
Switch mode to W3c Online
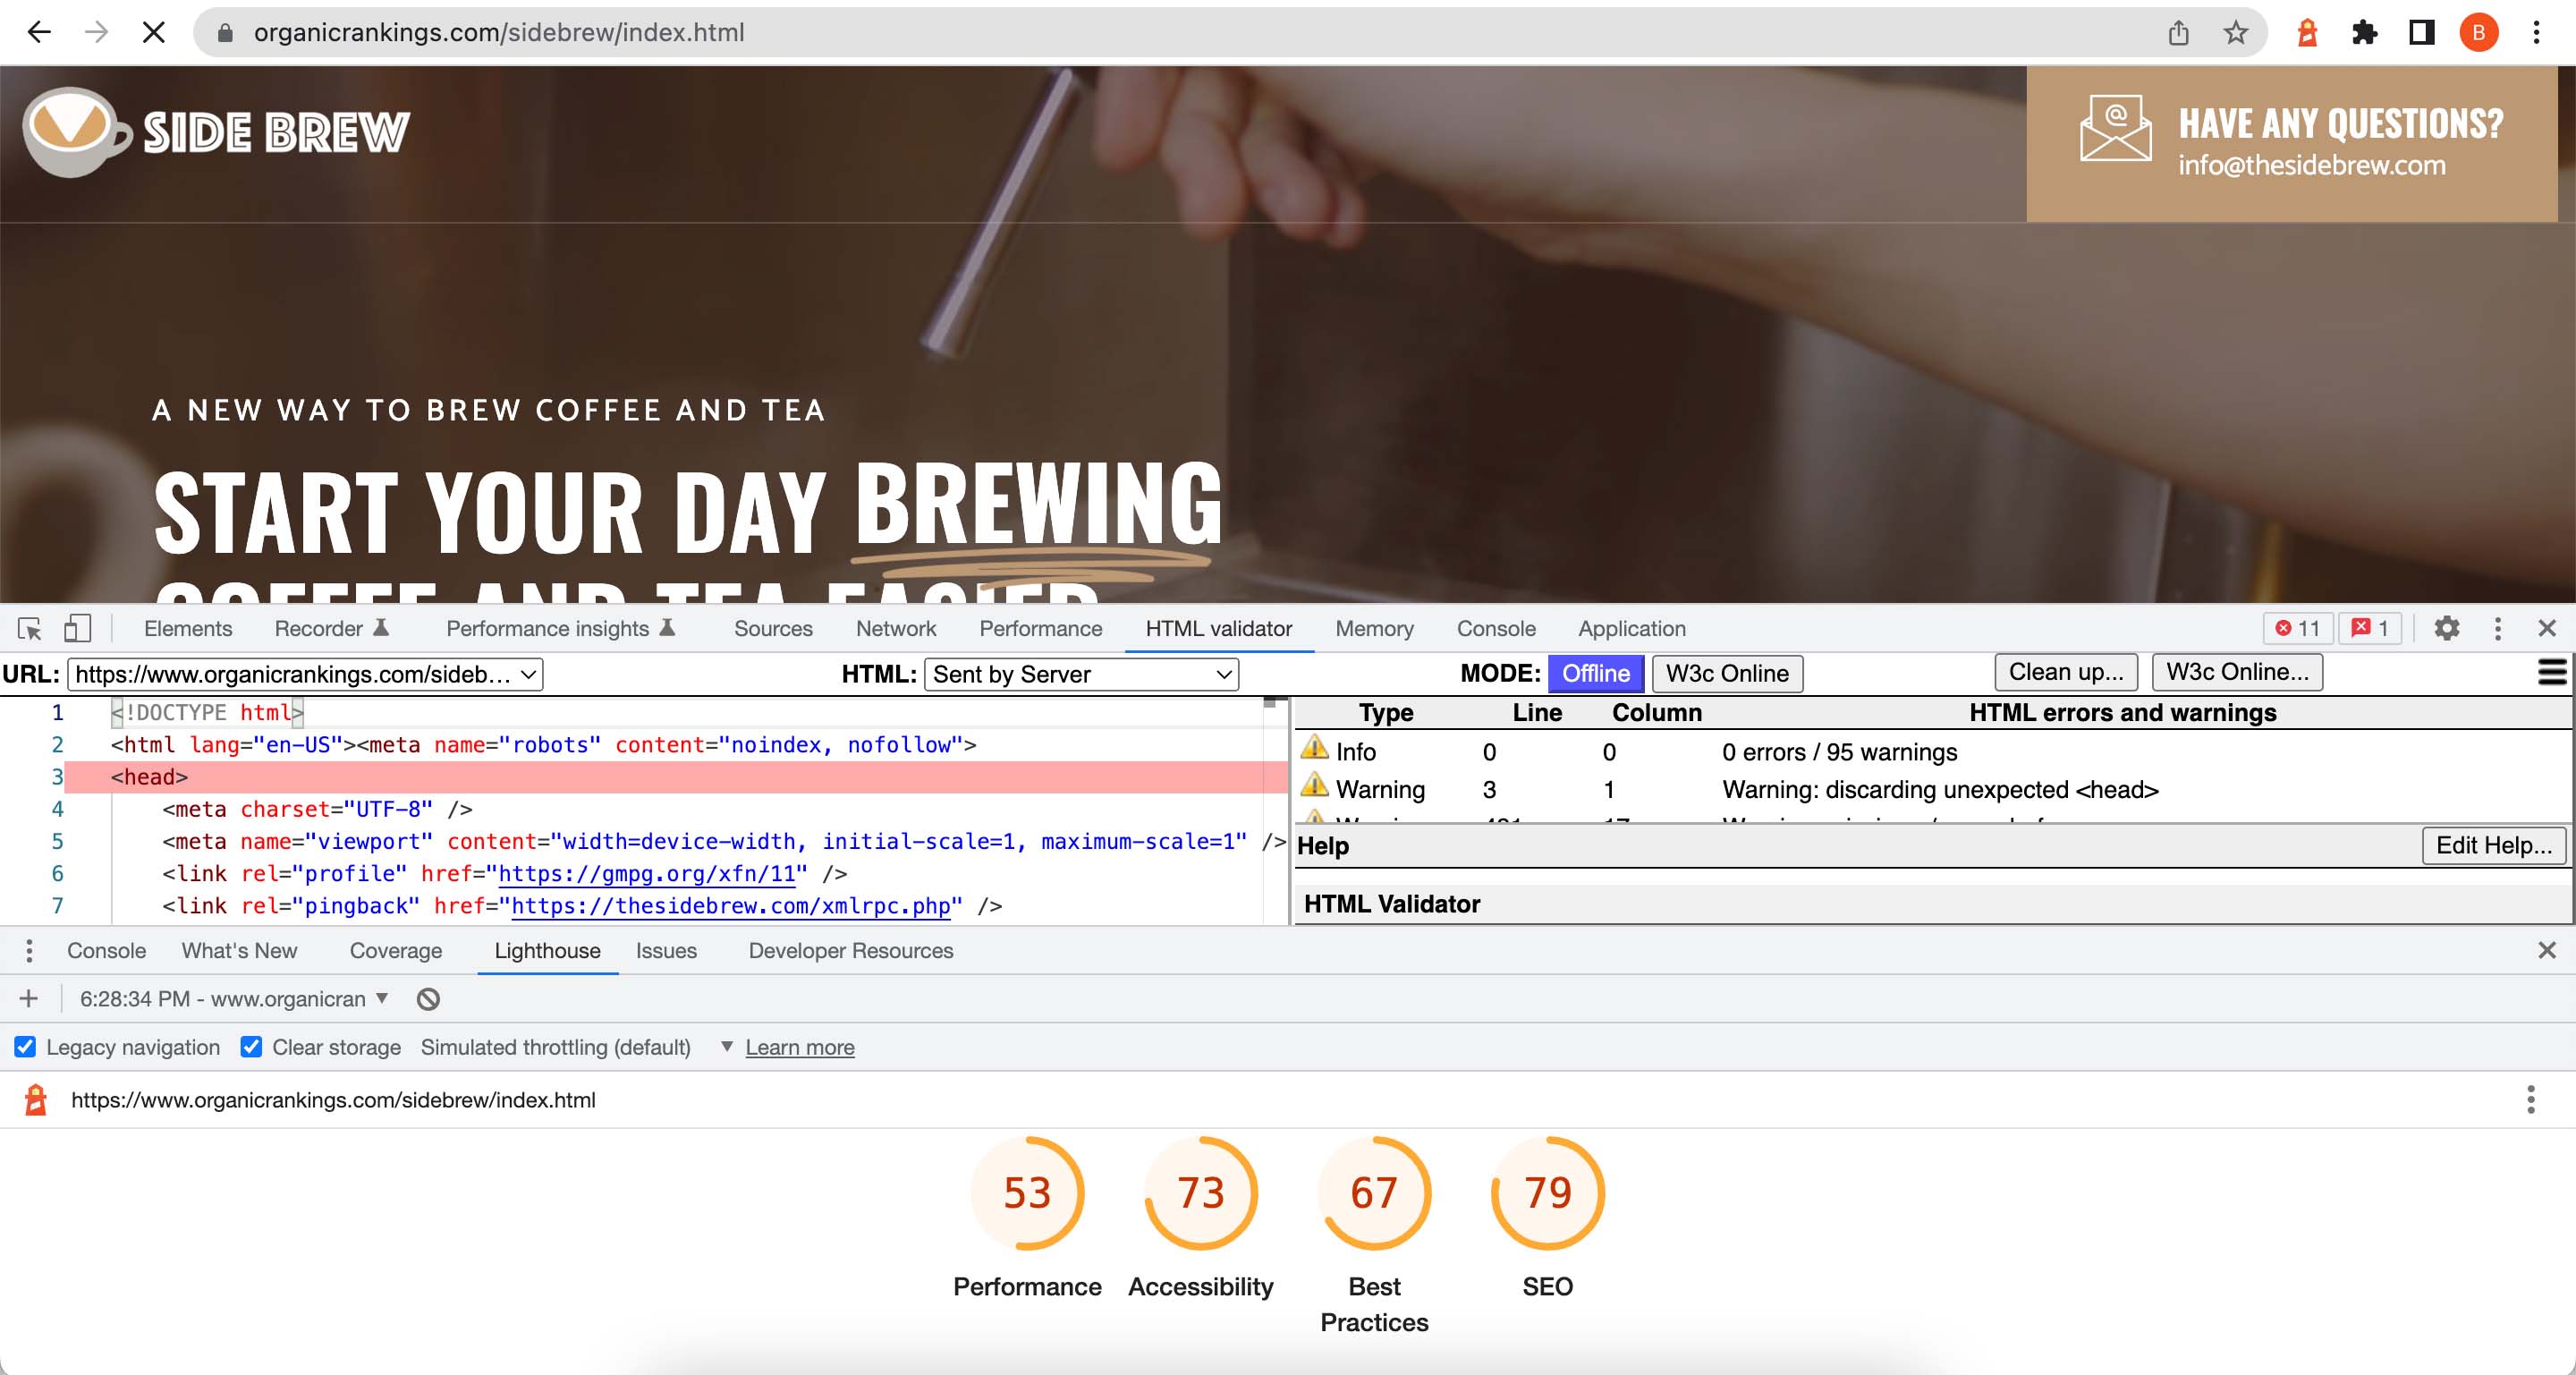coord(1727,673)
